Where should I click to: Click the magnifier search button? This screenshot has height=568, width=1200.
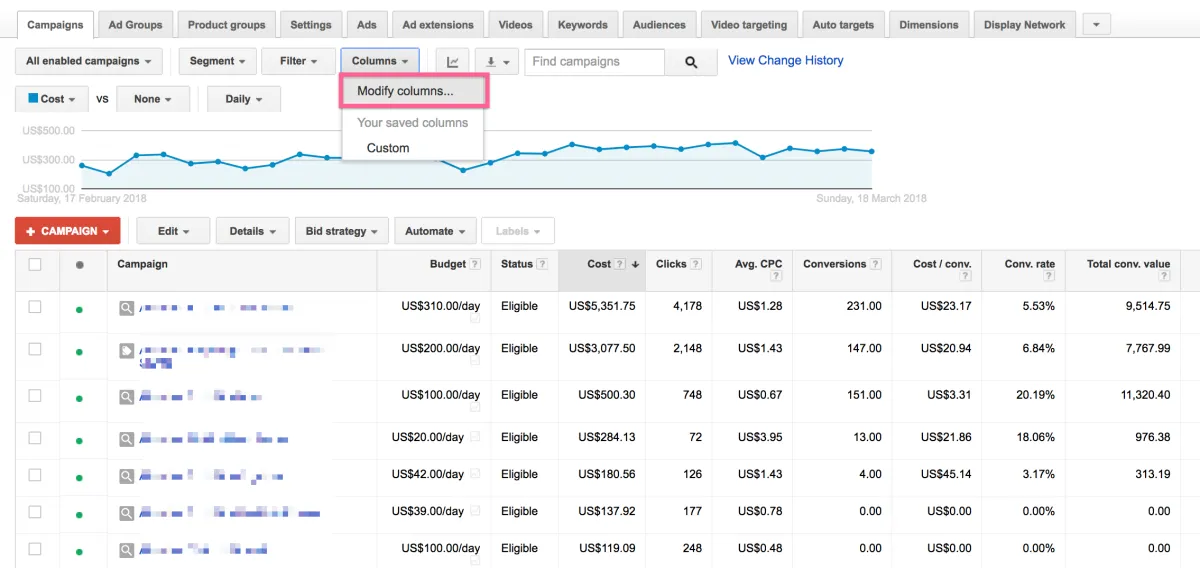coord(691,62)
